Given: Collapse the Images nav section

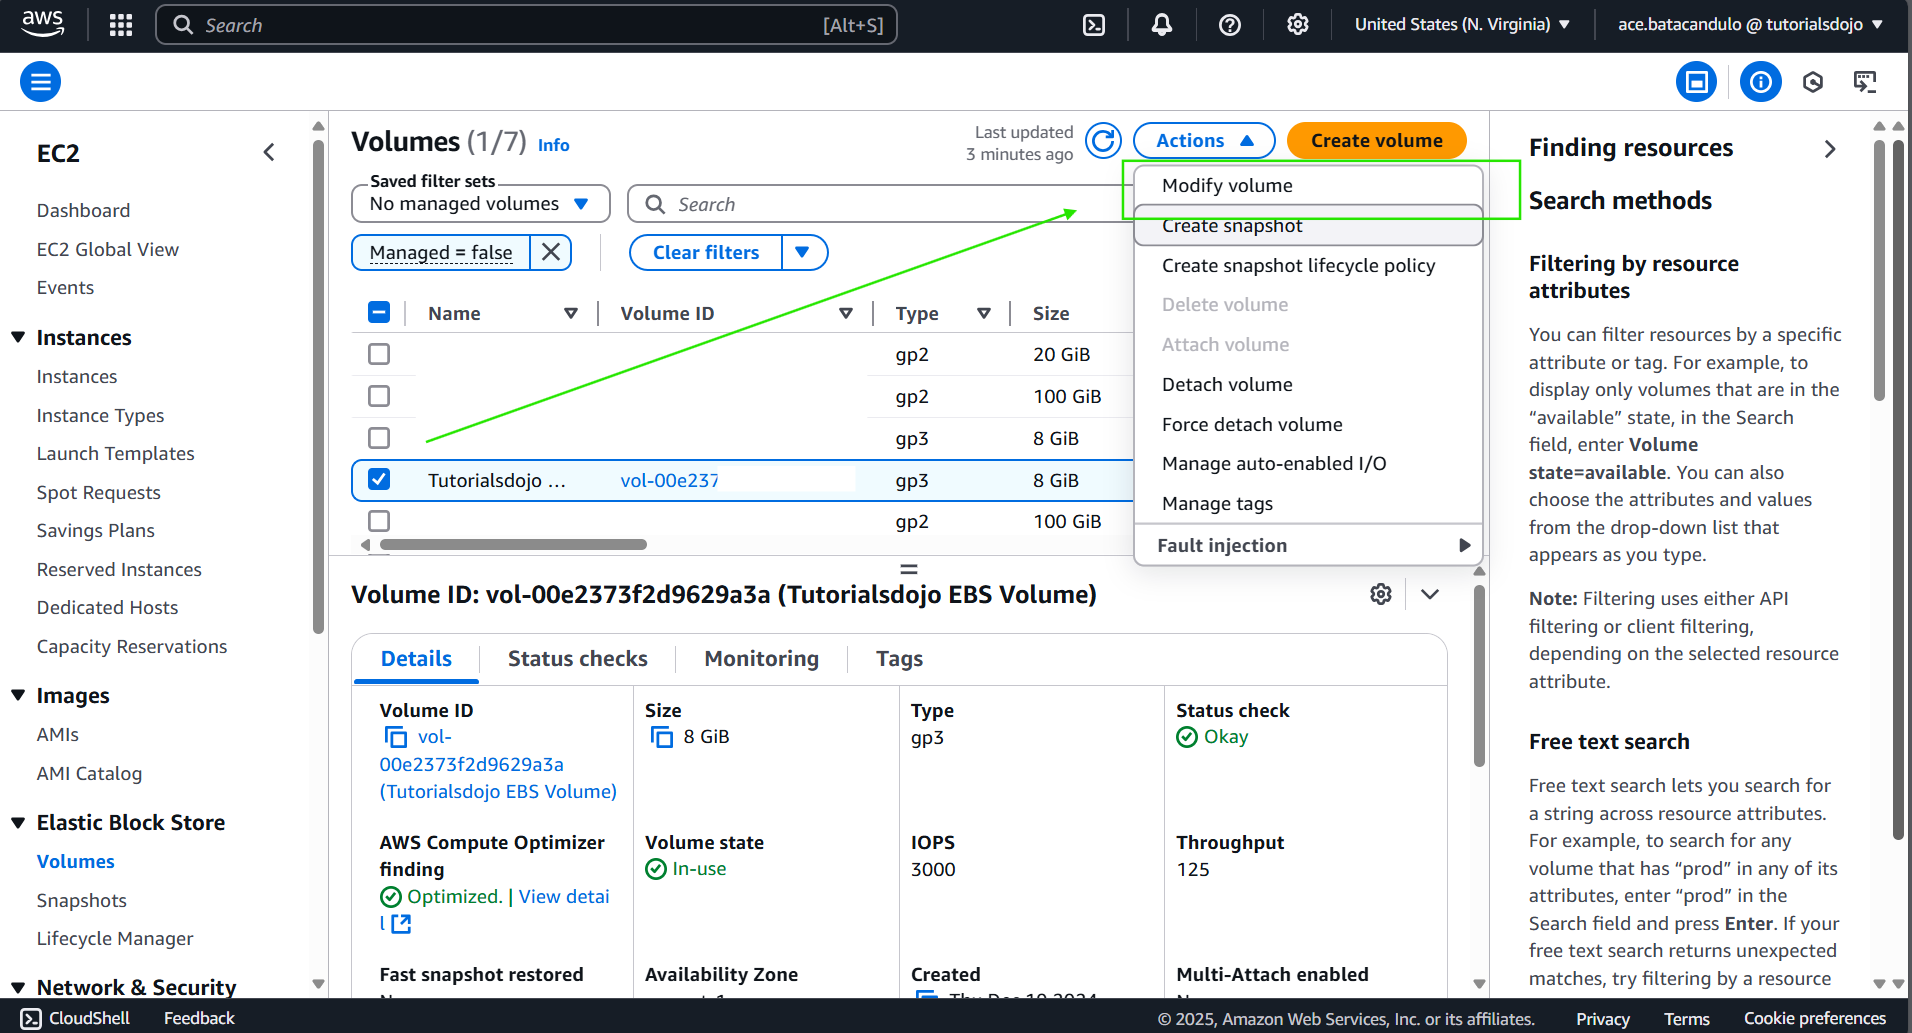Looking at the screenshot, I should tap(18, 695).
